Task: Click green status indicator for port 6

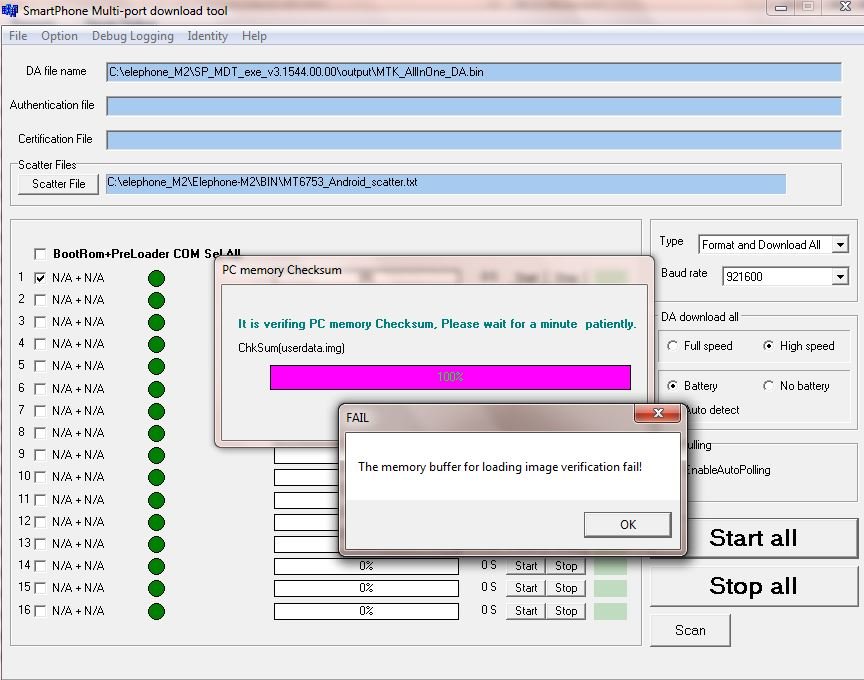Action: [156, 389]
